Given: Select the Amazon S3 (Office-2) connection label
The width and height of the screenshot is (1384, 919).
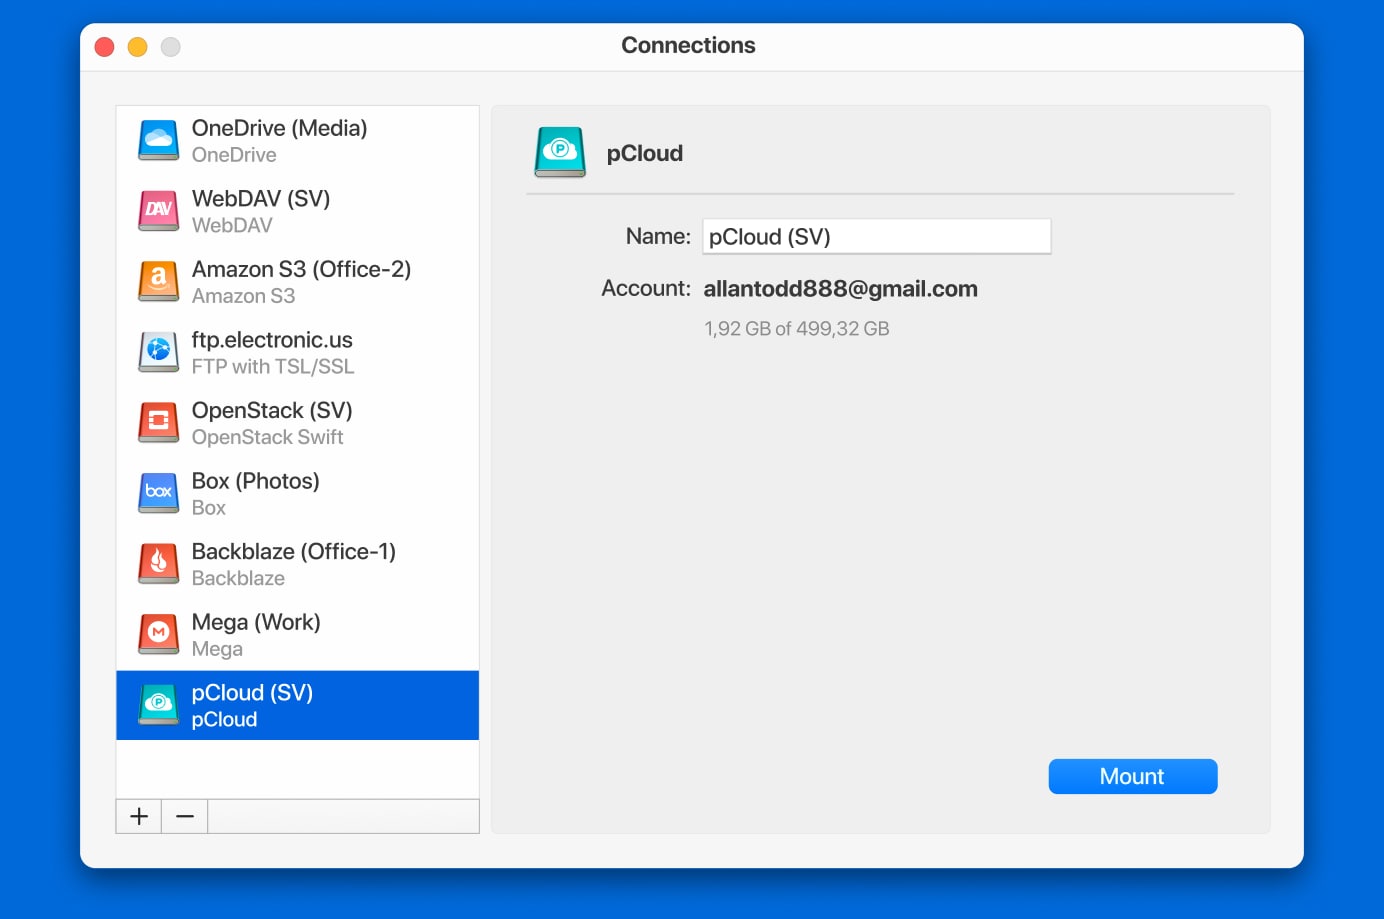Looking at the screenshot, I should [301, 270].
